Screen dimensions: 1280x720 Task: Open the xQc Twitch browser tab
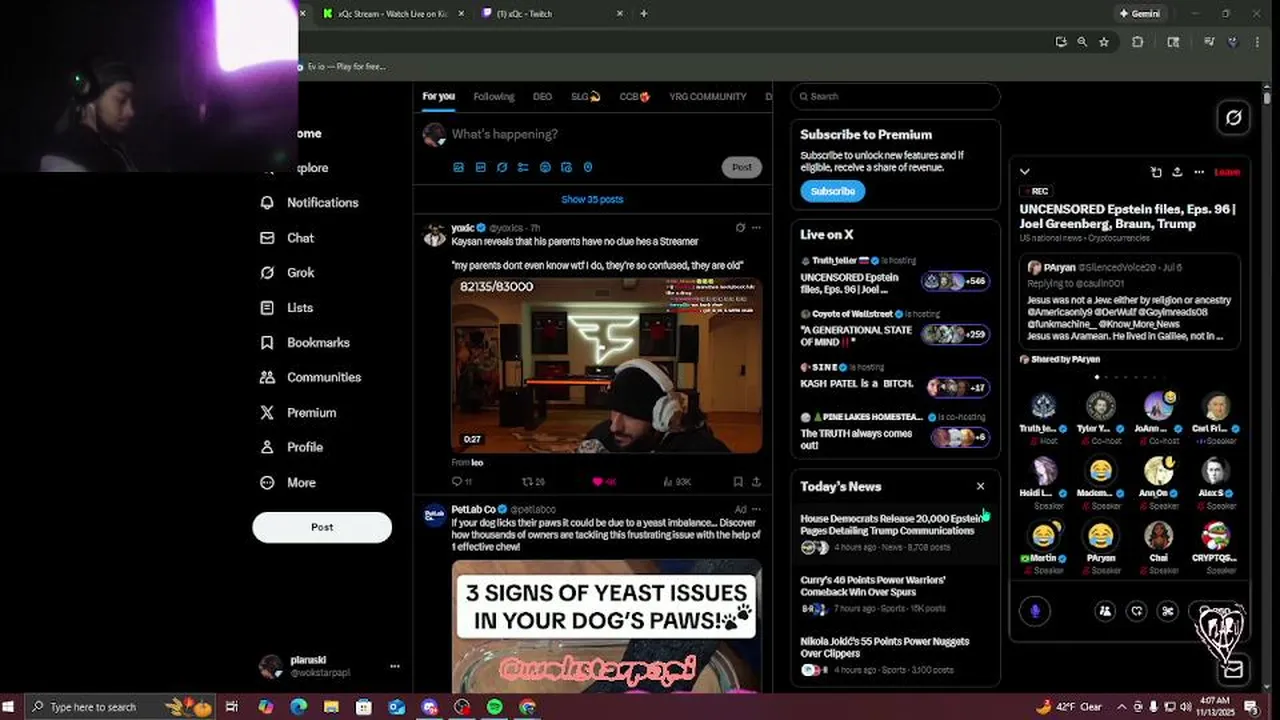551,14
